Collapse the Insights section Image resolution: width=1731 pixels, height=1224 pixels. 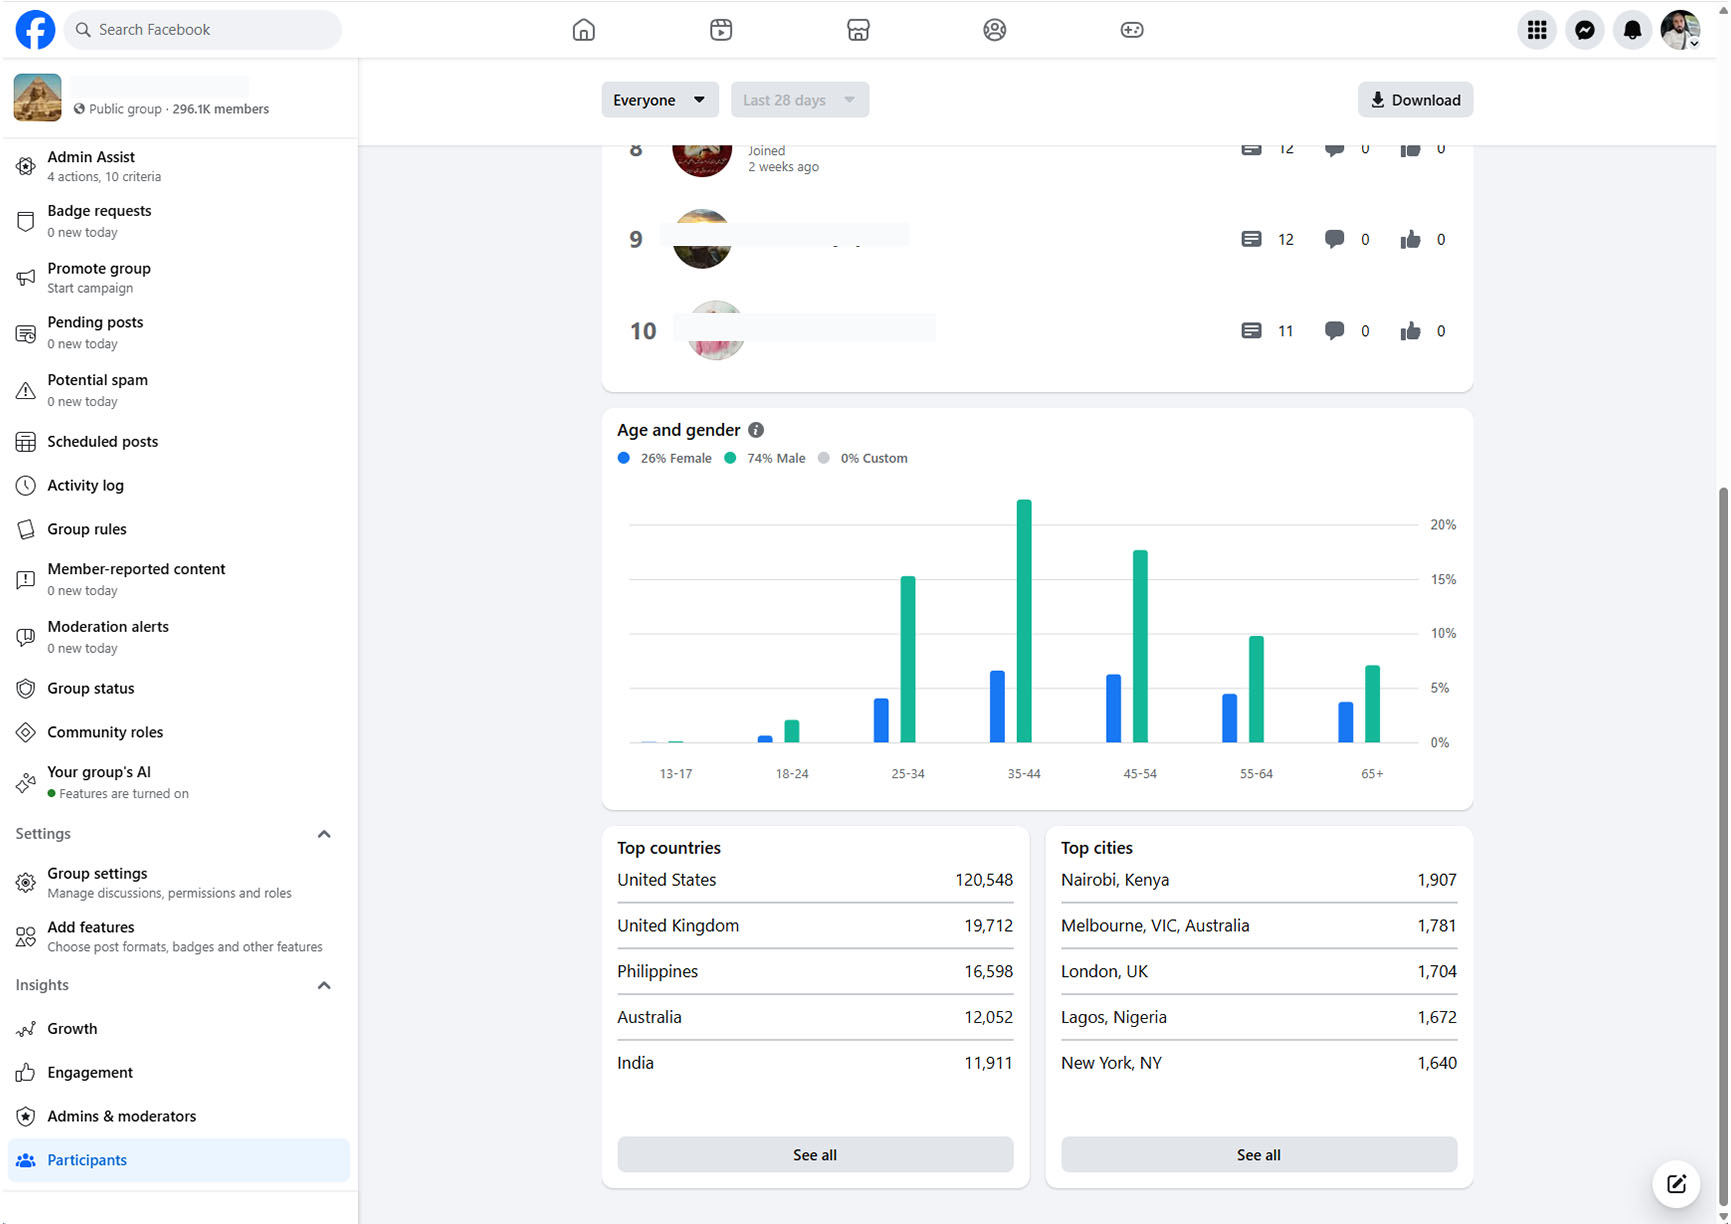[x=324, y=985]
